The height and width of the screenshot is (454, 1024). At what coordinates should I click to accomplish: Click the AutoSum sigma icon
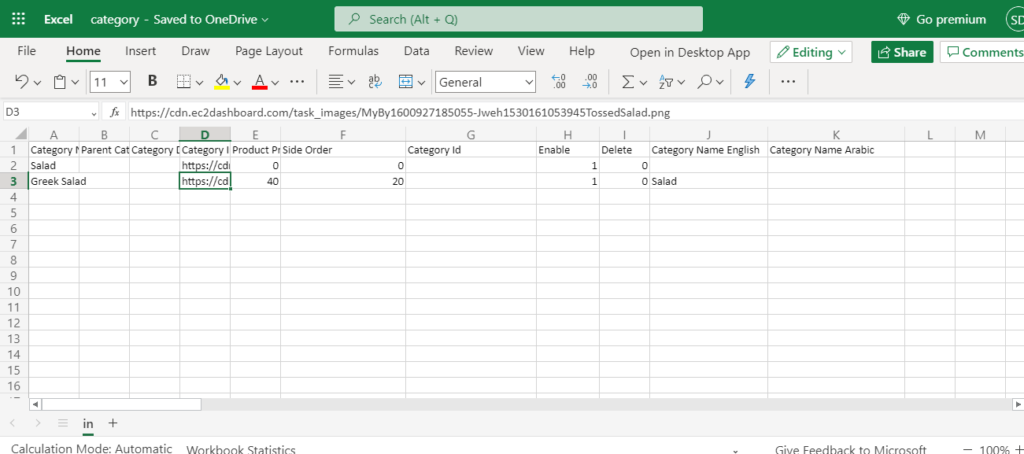pyautogui.click(x=627, y=82)
